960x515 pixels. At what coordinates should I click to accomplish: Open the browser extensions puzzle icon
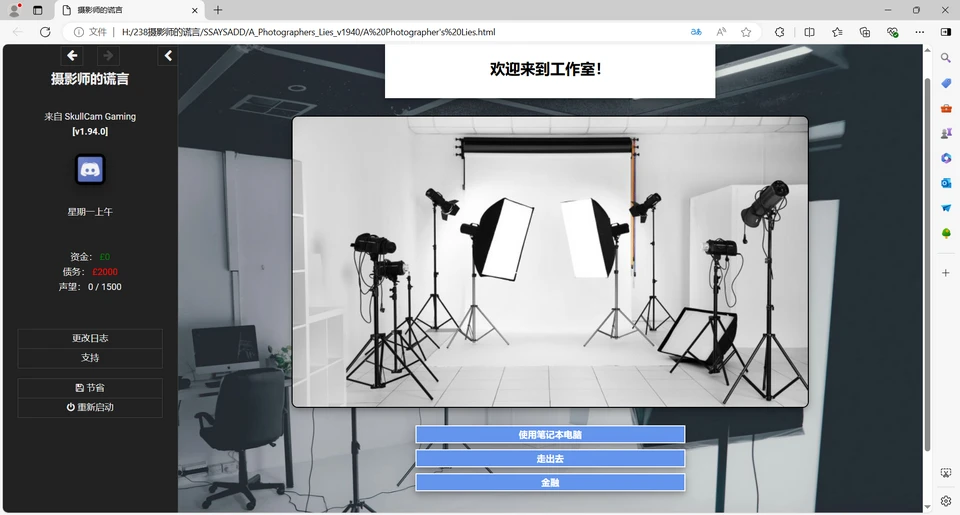pos(780,32)
